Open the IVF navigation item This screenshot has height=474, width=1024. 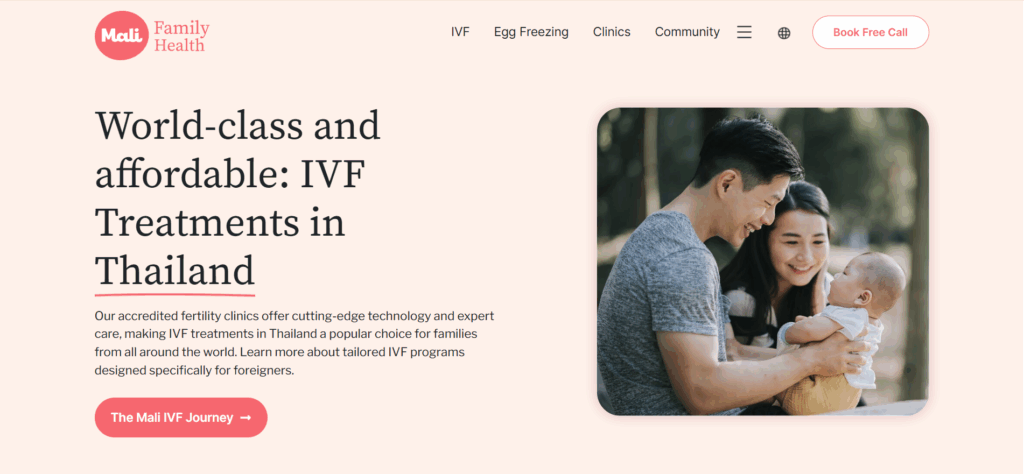click(460, 32)
